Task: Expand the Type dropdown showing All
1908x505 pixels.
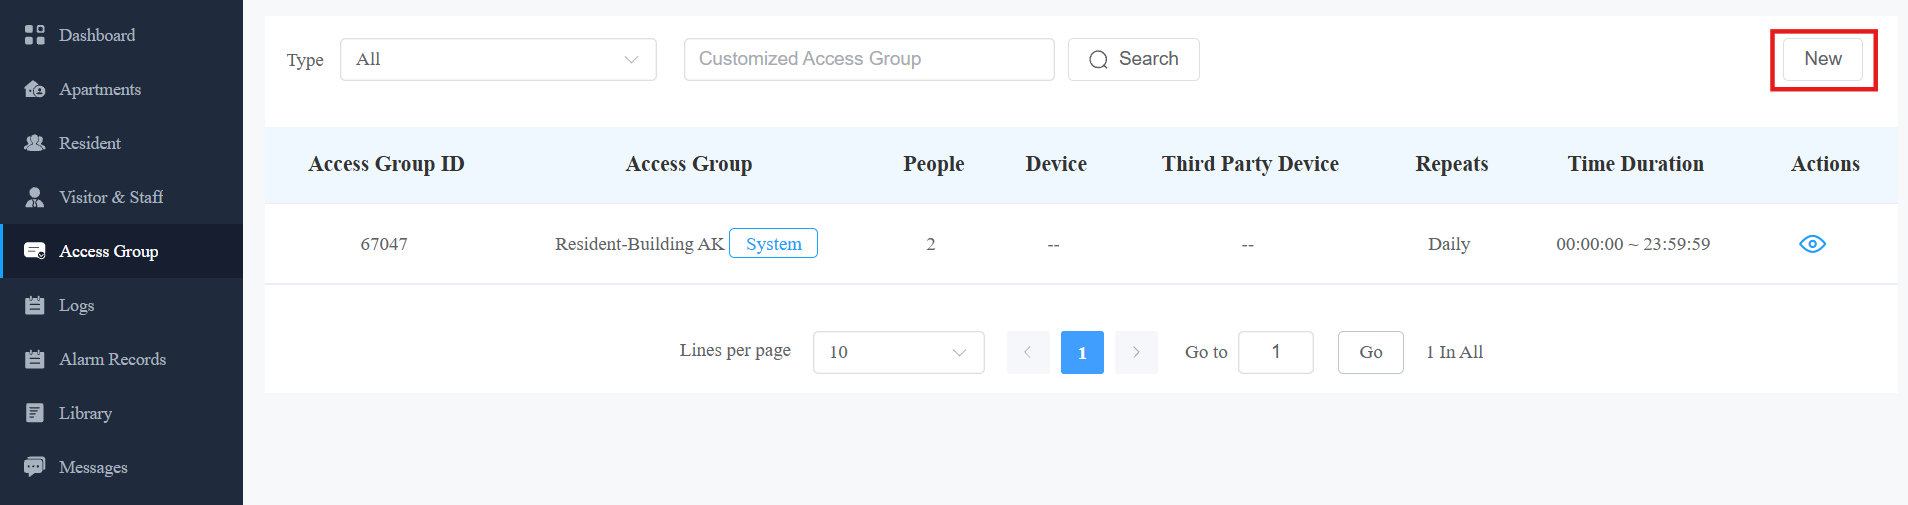Action: pyautogui.click(x=498, y=59)
